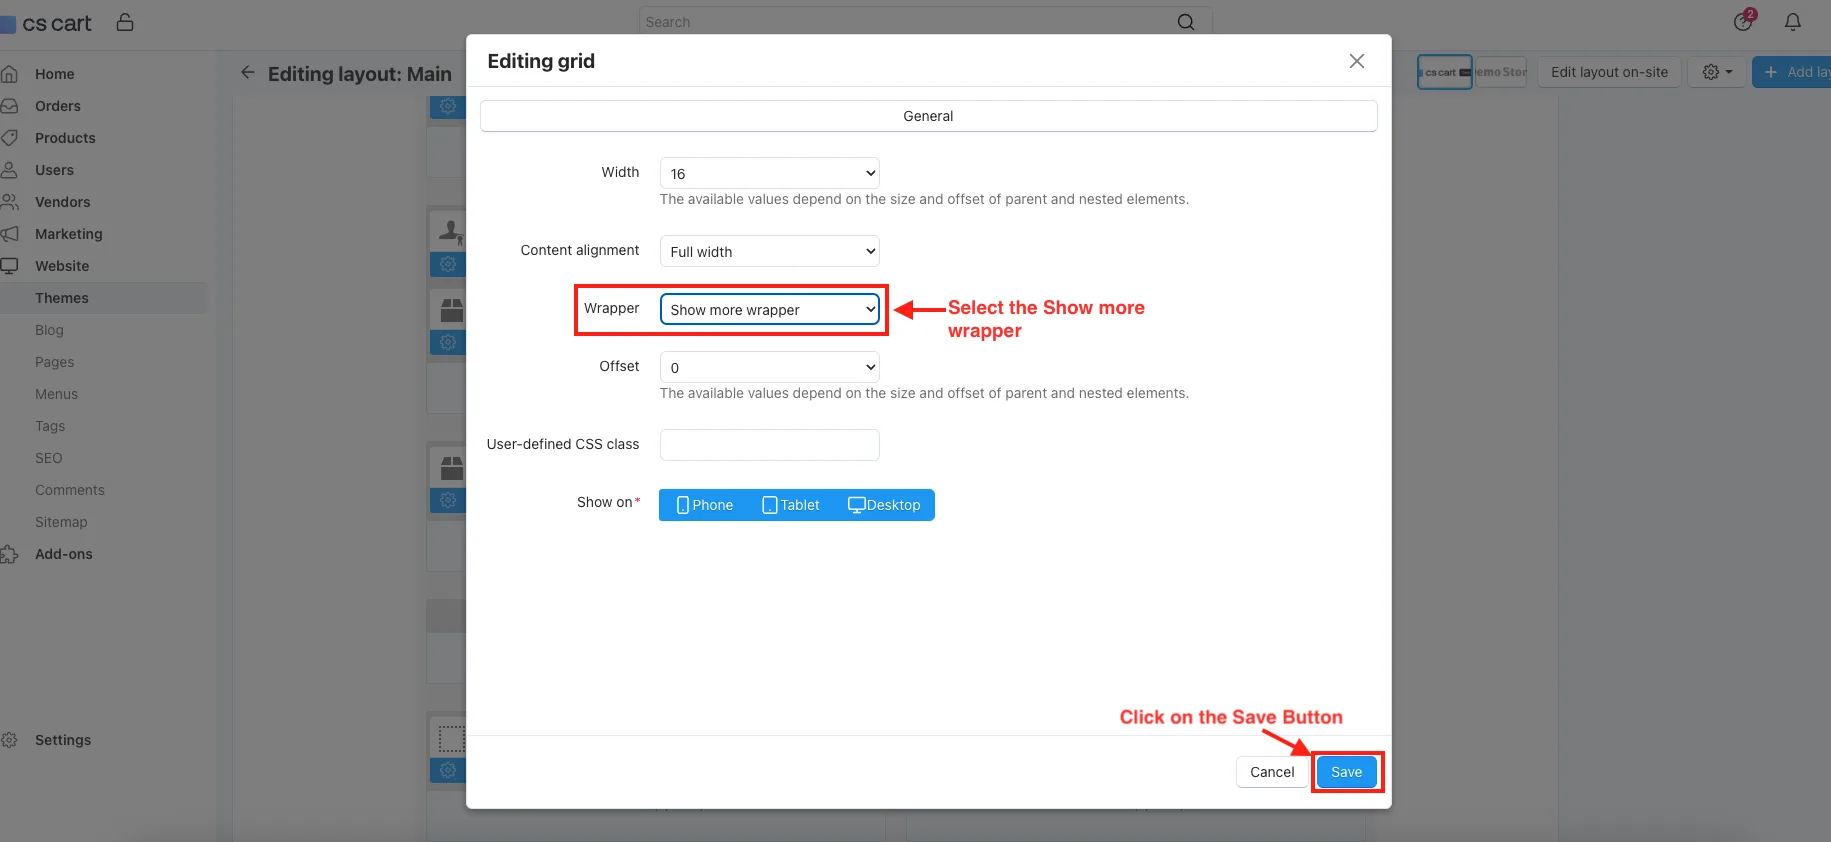Image resolution: width=1831 pixels, height=842 pixels.
Task: Select Blog submenu item
Action: coord(49,330)
